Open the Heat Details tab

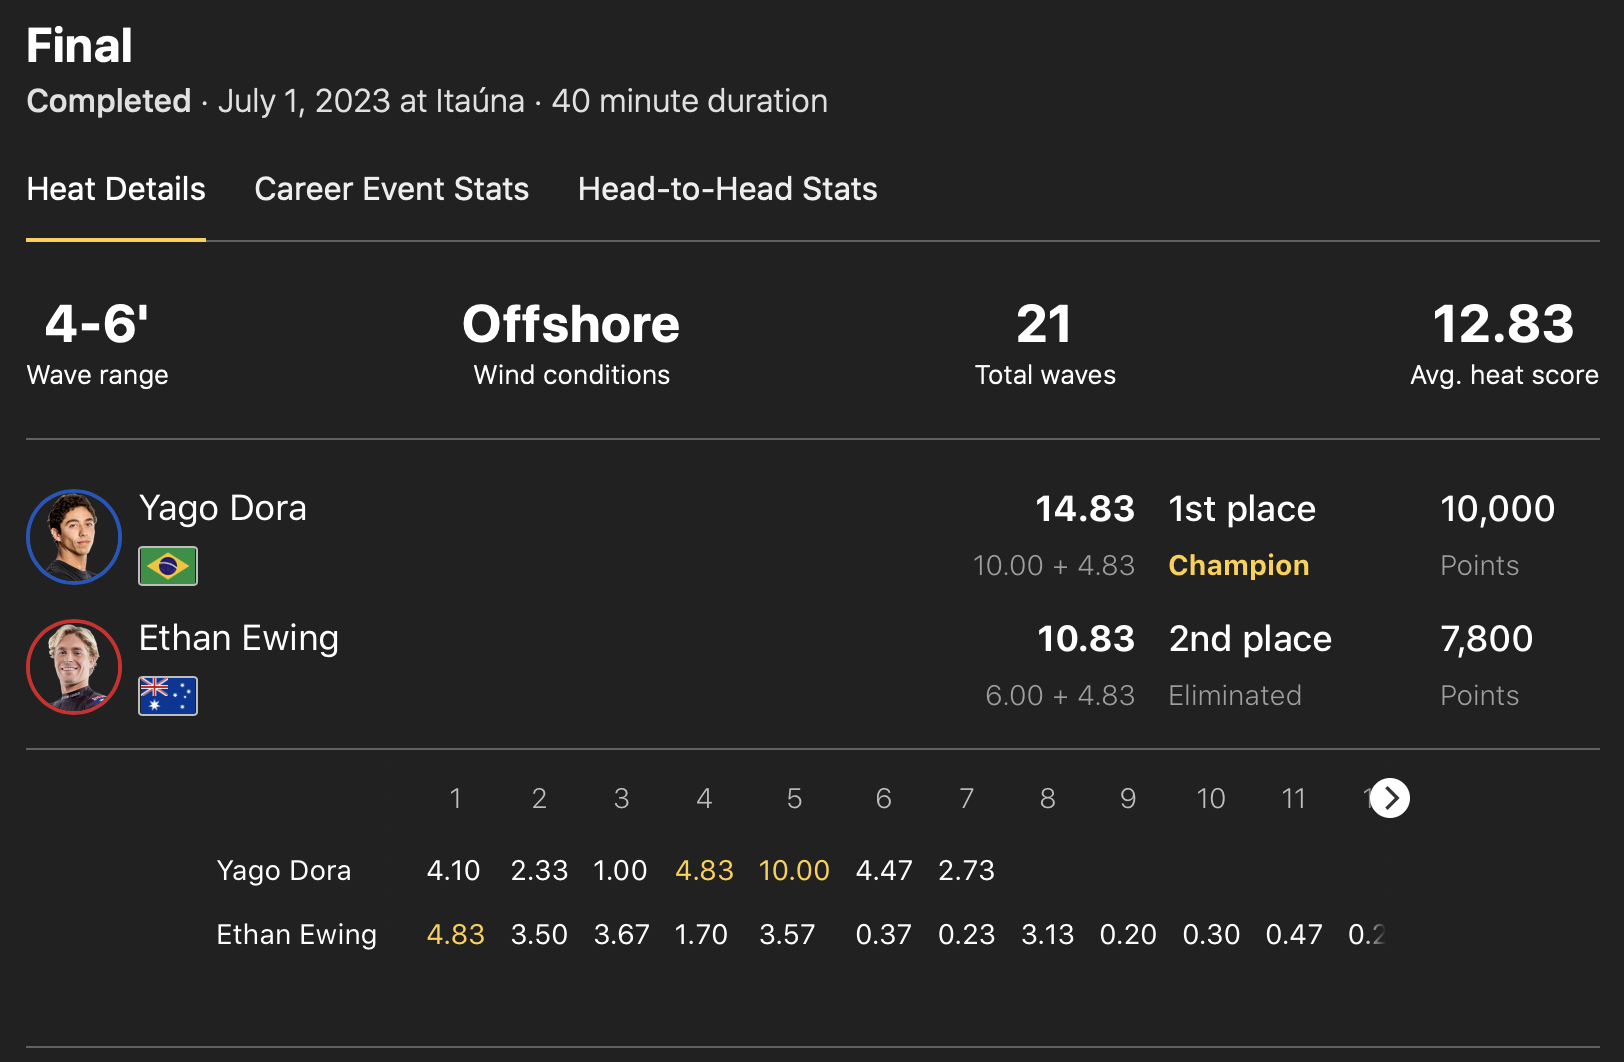tap(116, 189)
